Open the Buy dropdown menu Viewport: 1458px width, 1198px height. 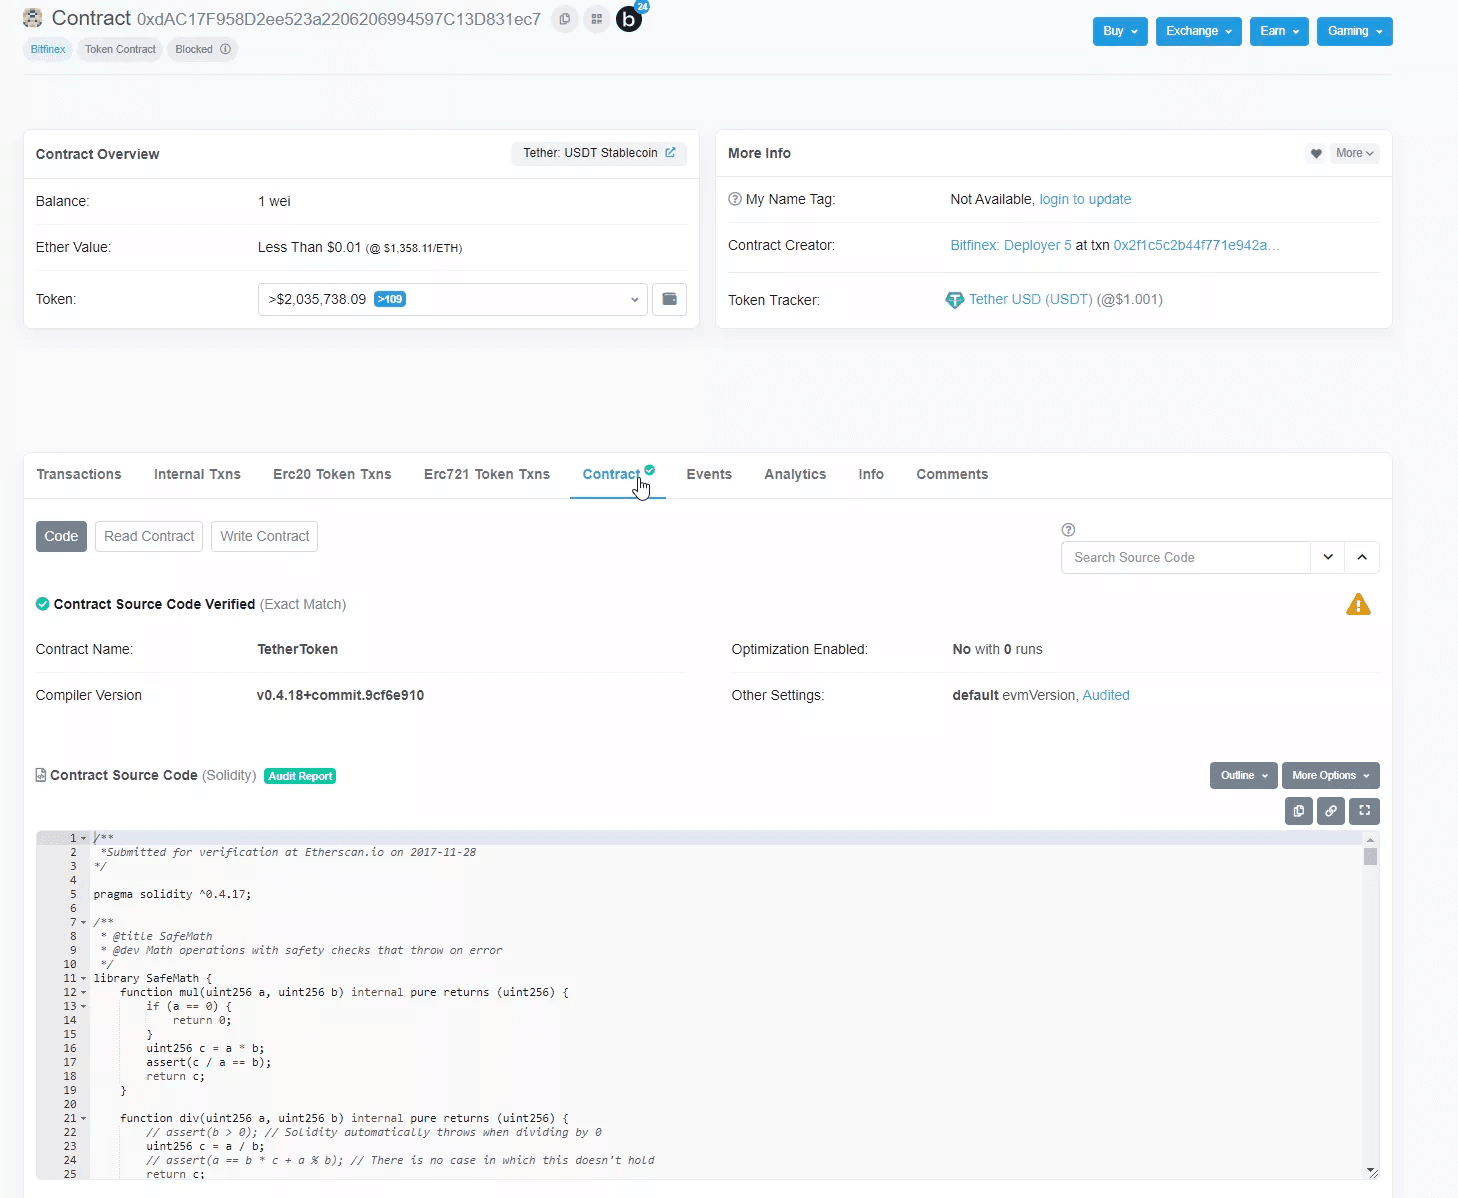coord(1120,31)
